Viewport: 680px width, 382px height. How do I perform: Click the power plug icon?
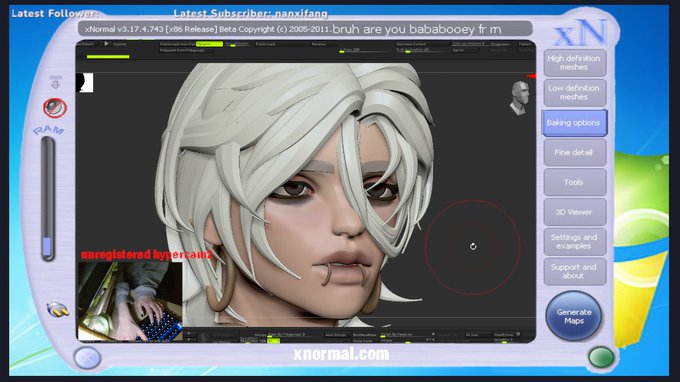58,310
